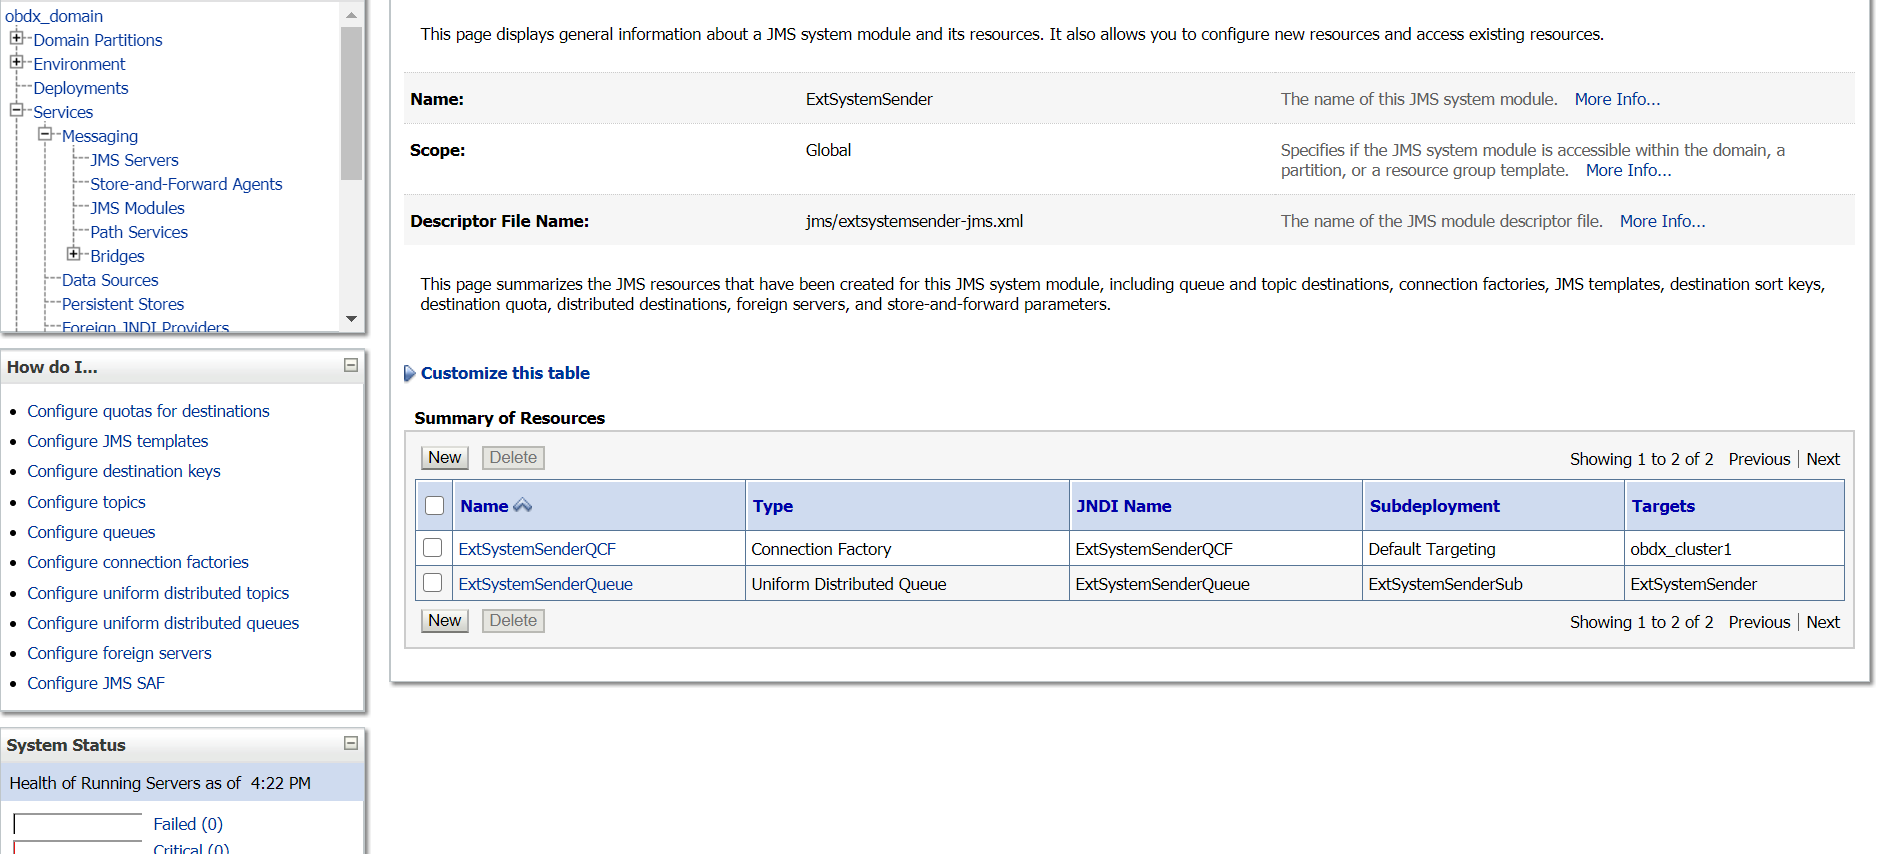Collapse the Services tree node
This screenshot has height=854, width=1883.
click(16, 110)
